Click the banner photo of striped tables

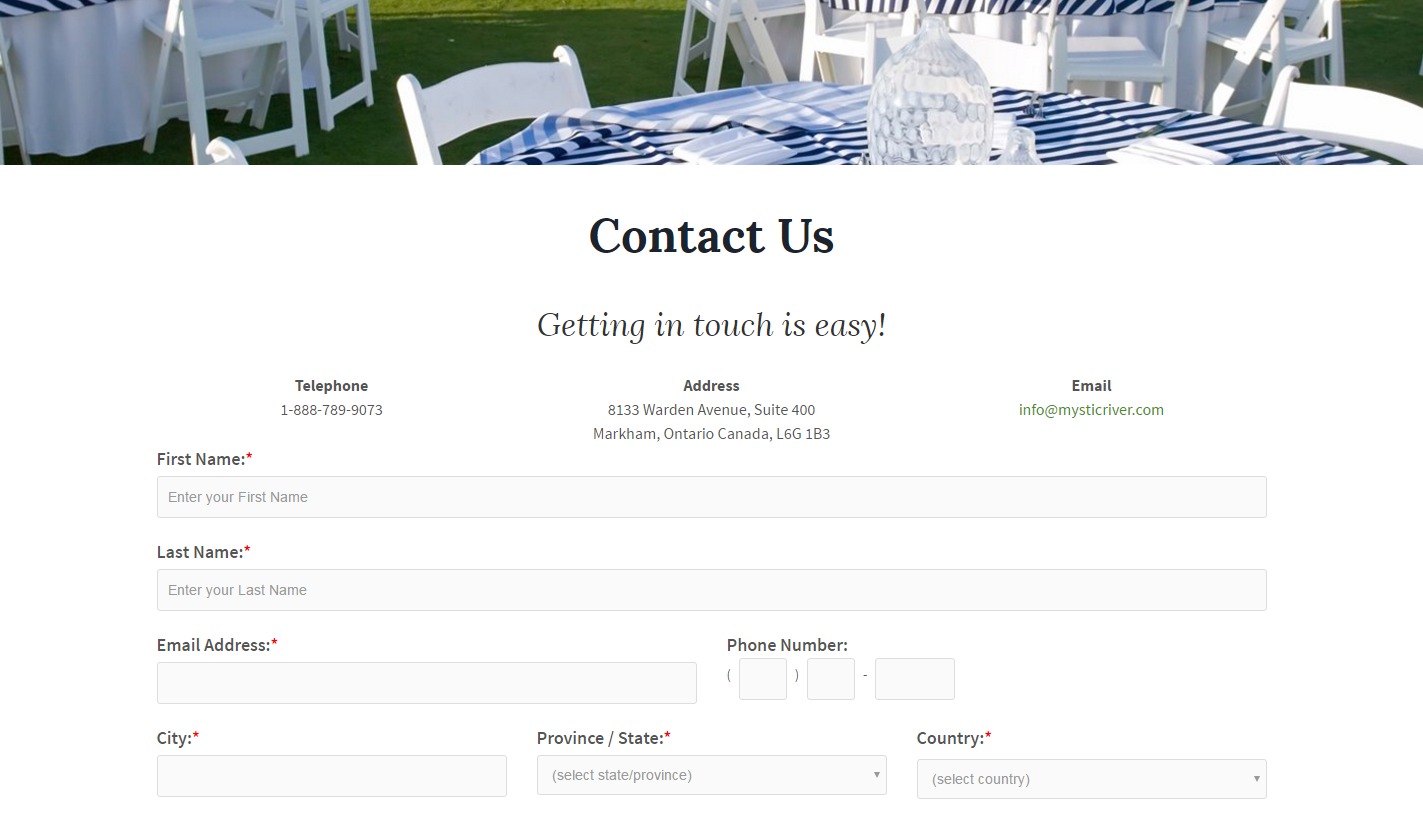[x=711, y=82]
